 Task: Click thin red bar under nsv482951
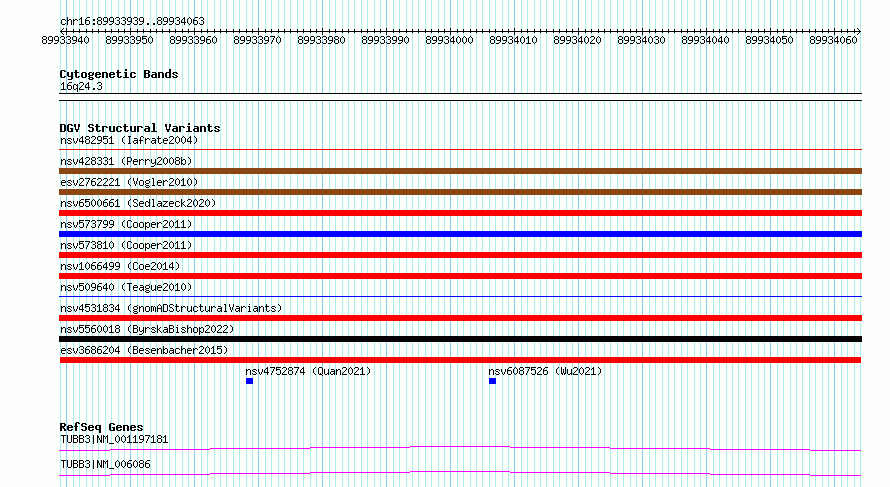pos(460,150)
